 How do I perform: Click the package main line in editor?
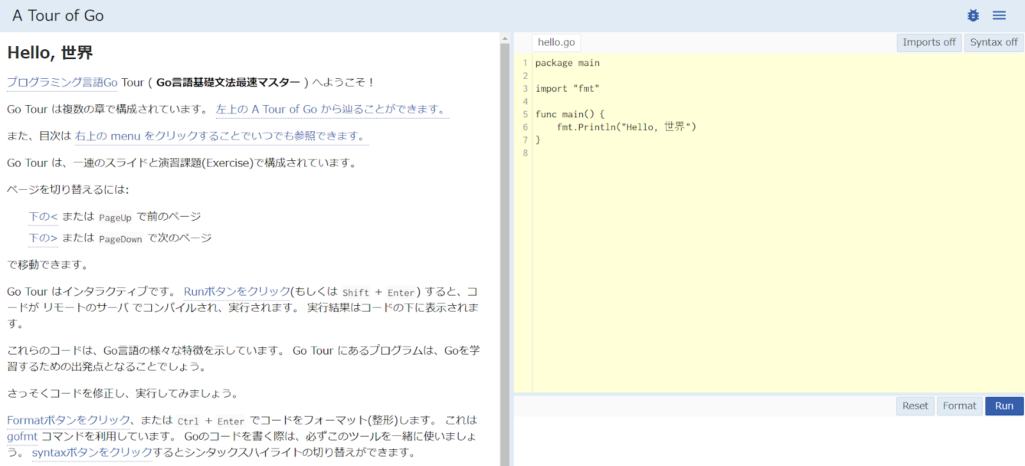point(567,63)
